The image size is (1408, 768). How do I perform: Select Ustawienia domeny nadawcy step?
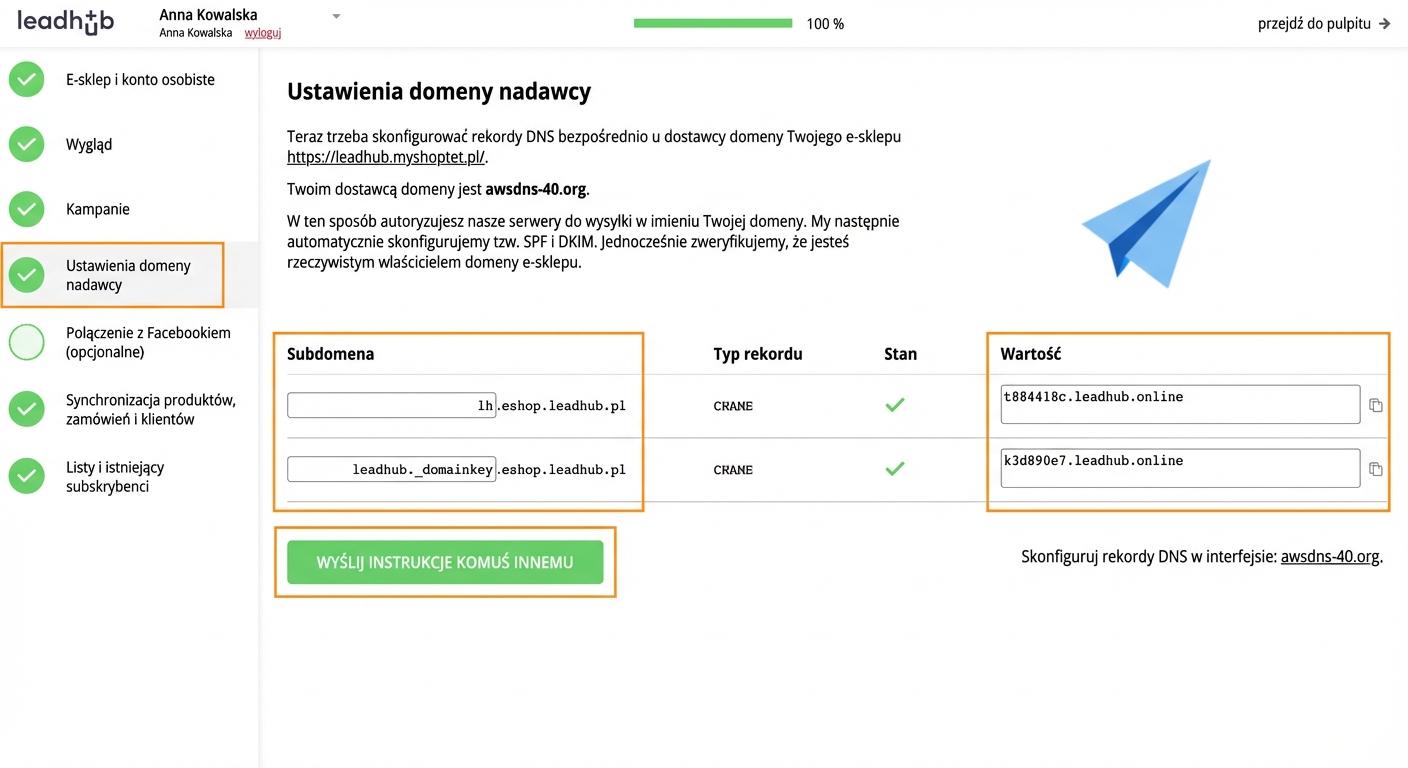click(128, 275)
